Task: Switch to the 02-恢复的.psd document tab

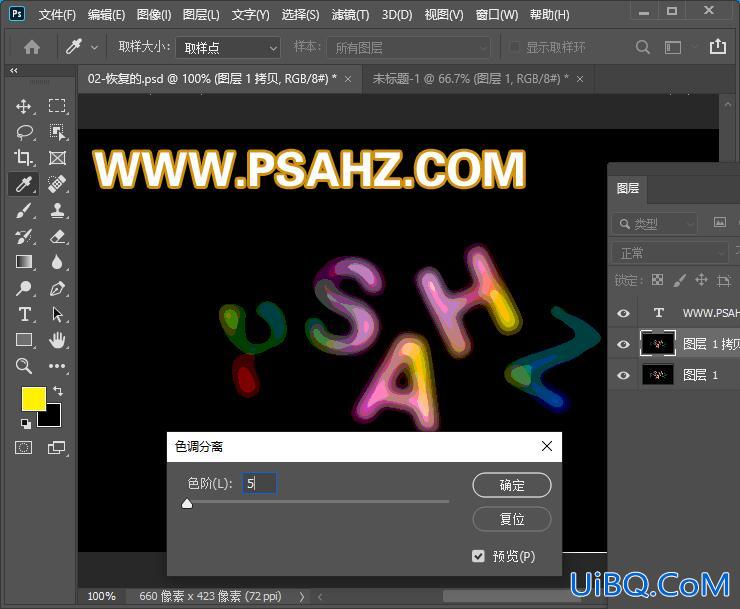Action: click(212, 79)
